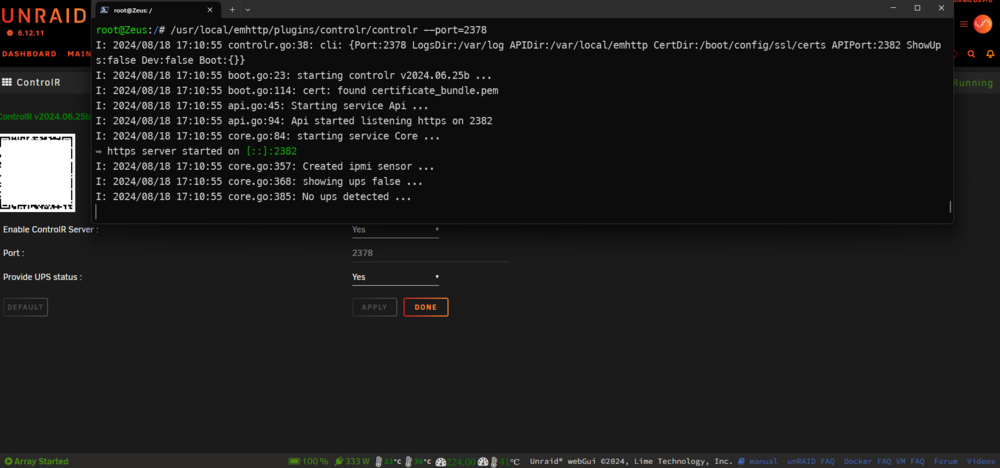Click the APPLY button
The height and width of the screenshot is (468, 1000).
(374, 307)
